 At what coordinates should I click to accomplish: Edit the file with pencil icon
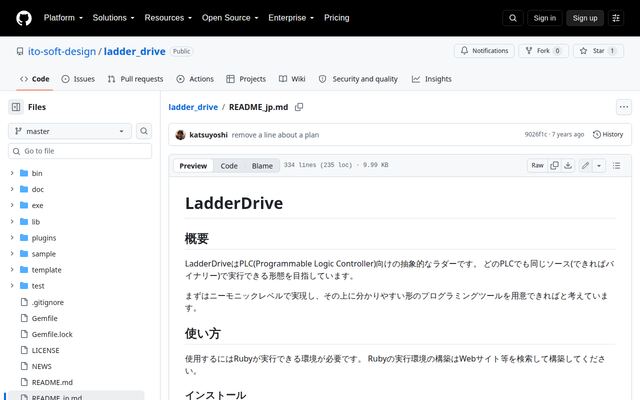585,165
